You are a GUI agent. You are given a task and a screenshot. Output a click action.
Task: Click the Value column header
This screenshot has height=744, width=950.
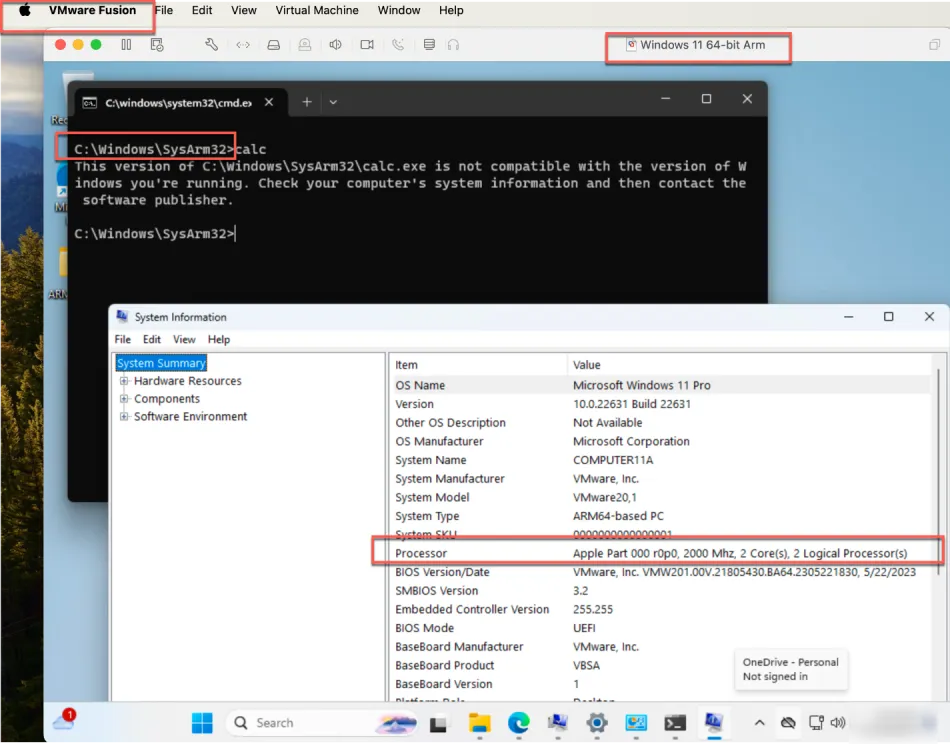point(751,365)
